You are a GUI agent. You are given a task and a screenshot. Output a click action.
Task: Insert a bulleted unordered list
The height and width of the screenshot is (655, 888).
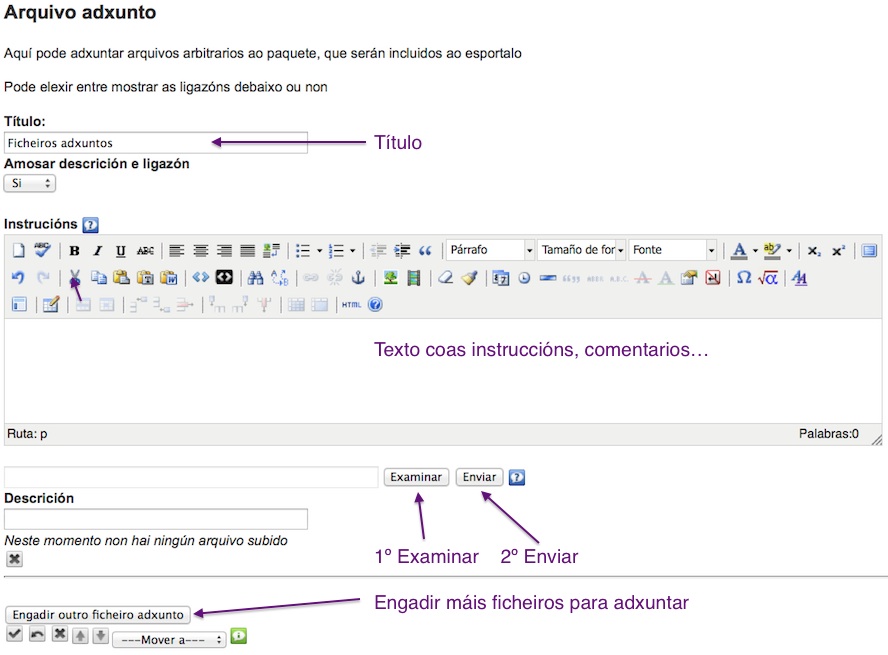pos(303,251)
